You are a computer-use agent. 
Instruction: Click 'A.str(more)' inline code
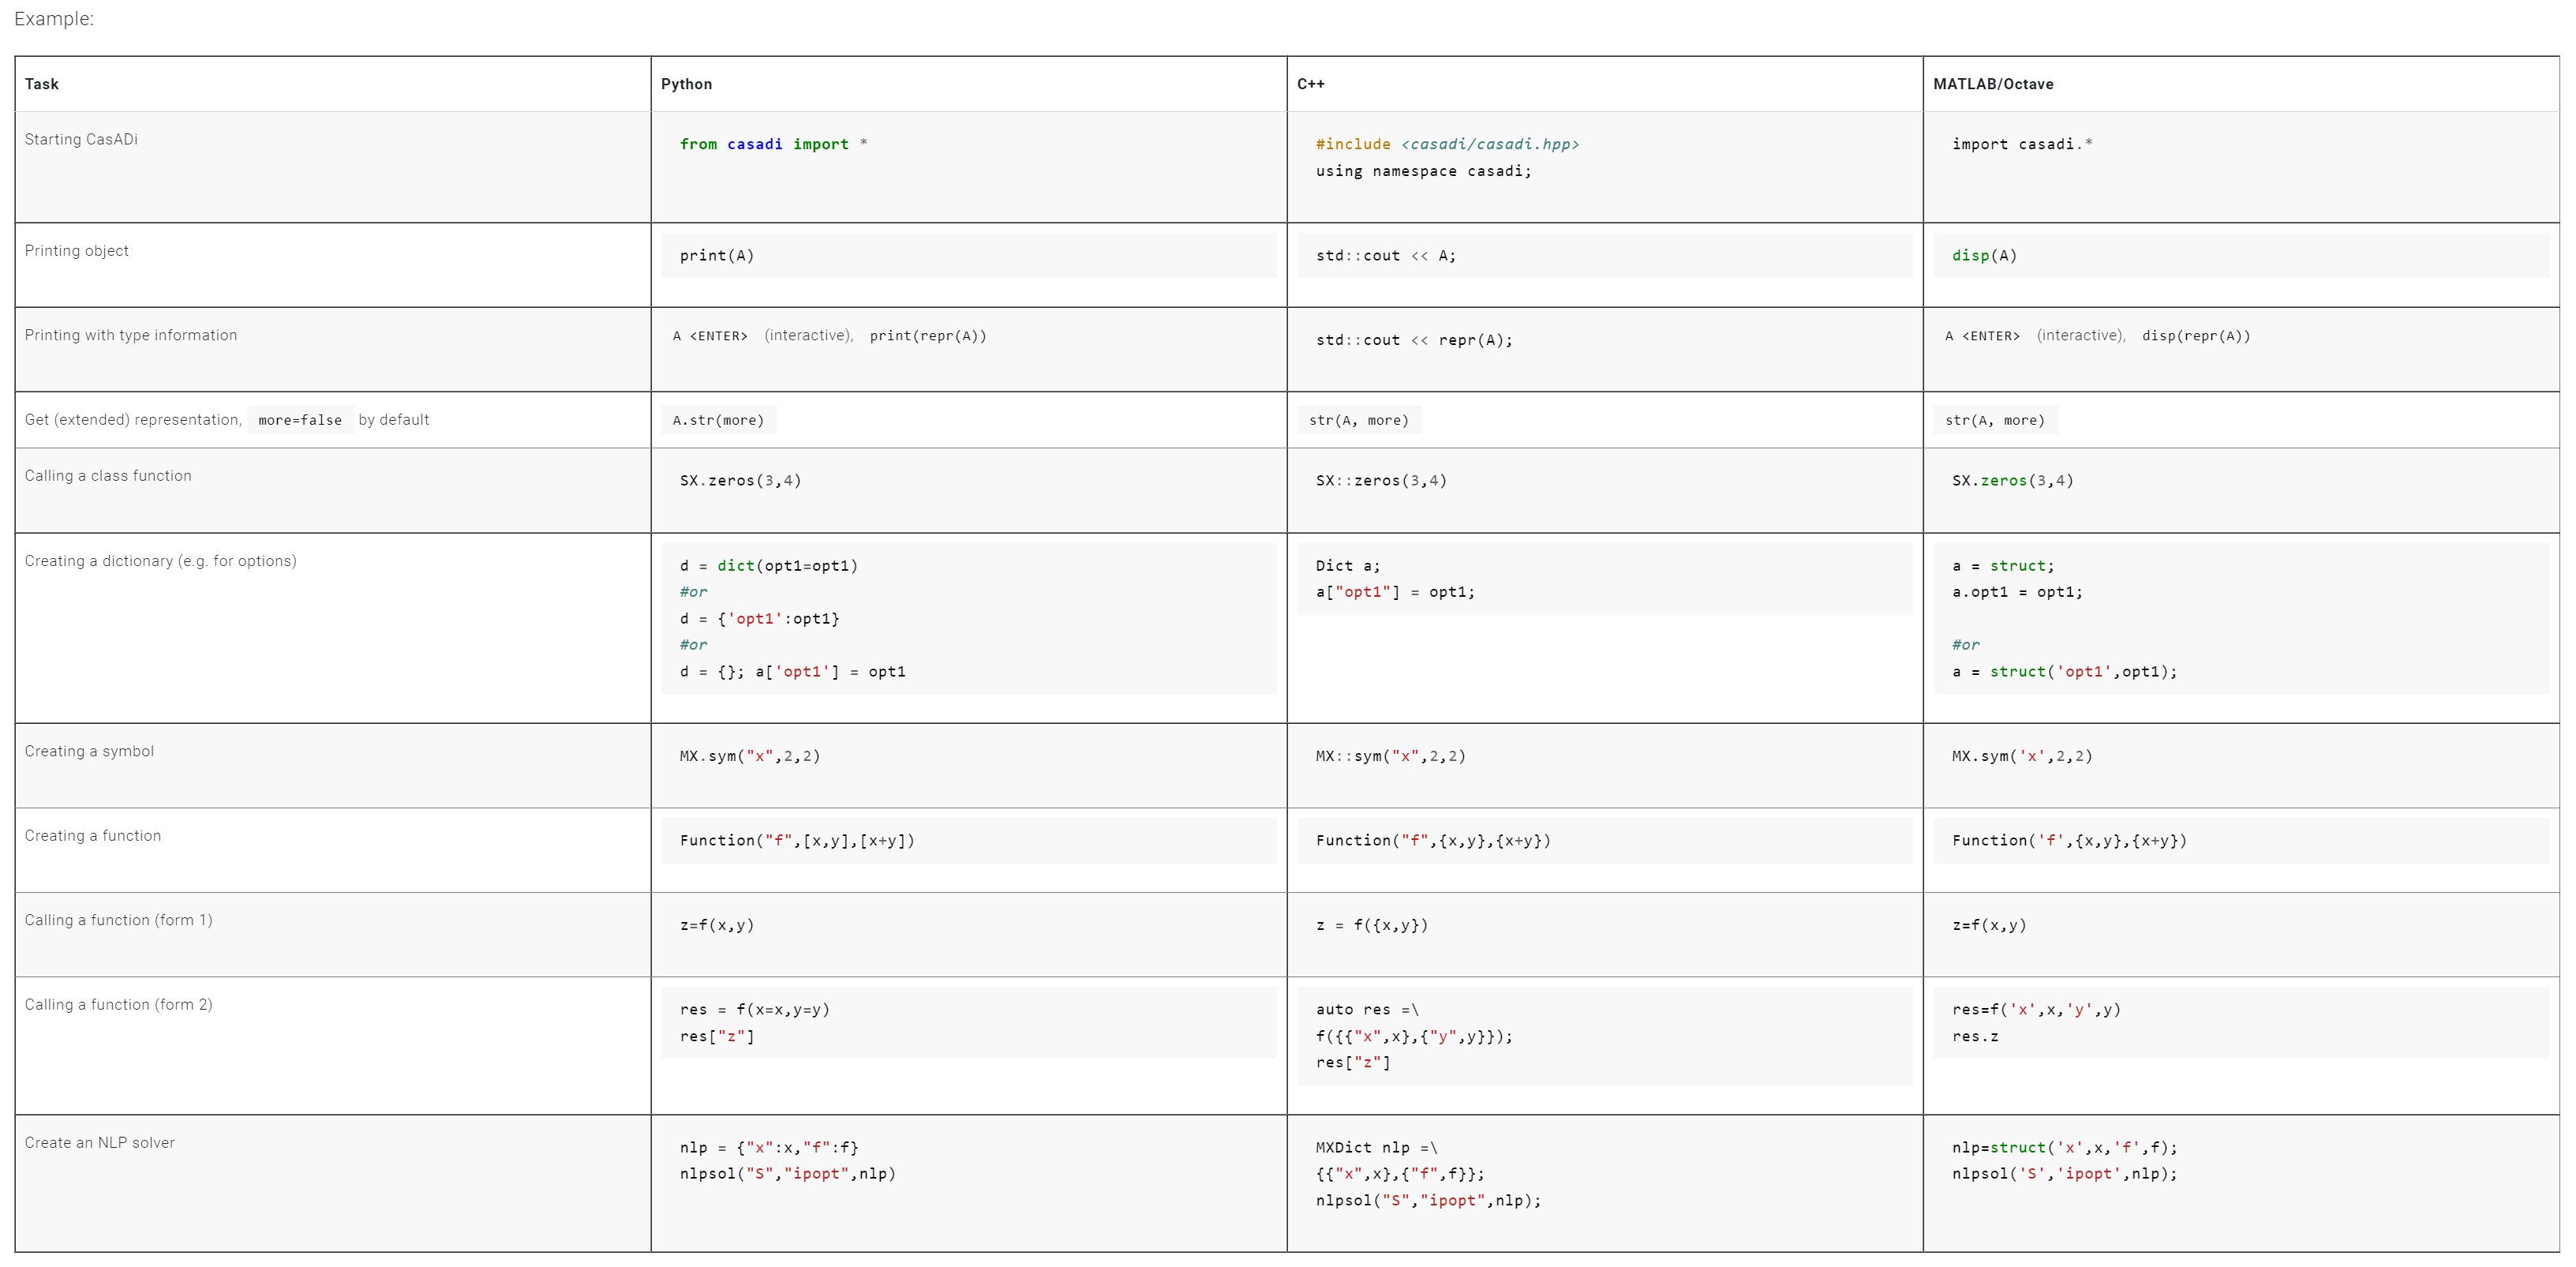tap(718, 420)
